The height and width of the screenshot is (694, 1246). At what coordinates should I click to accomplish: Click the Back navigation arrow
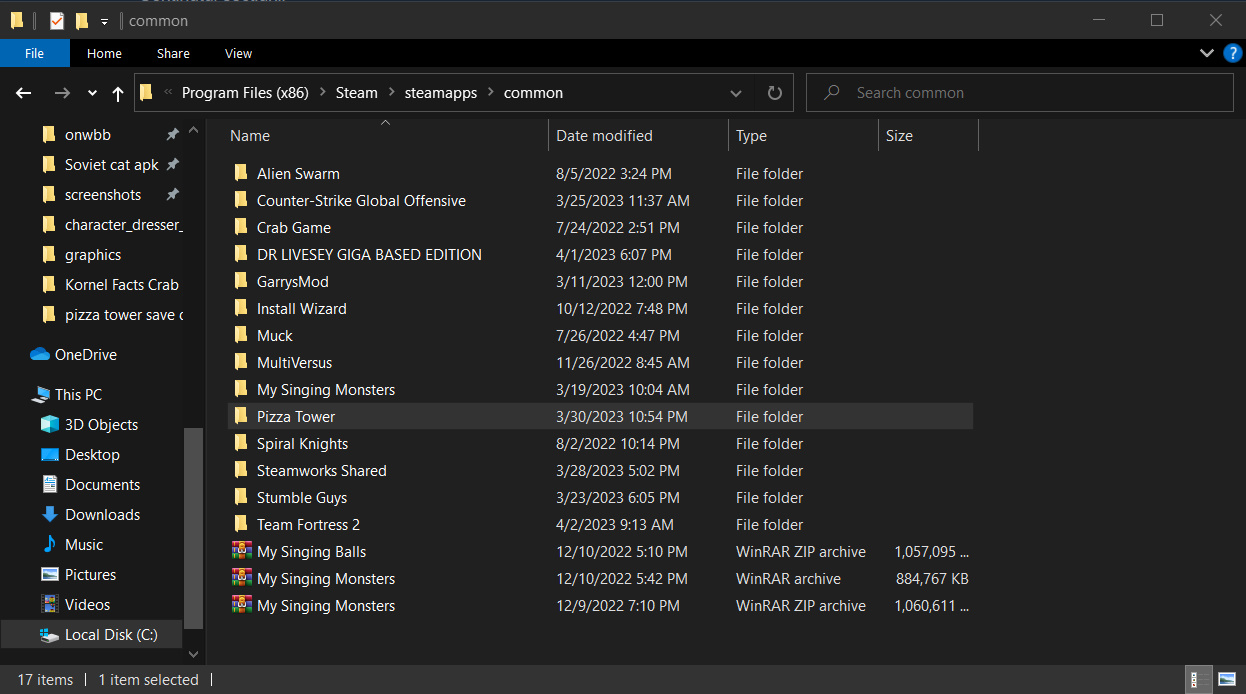click(24, 93)
